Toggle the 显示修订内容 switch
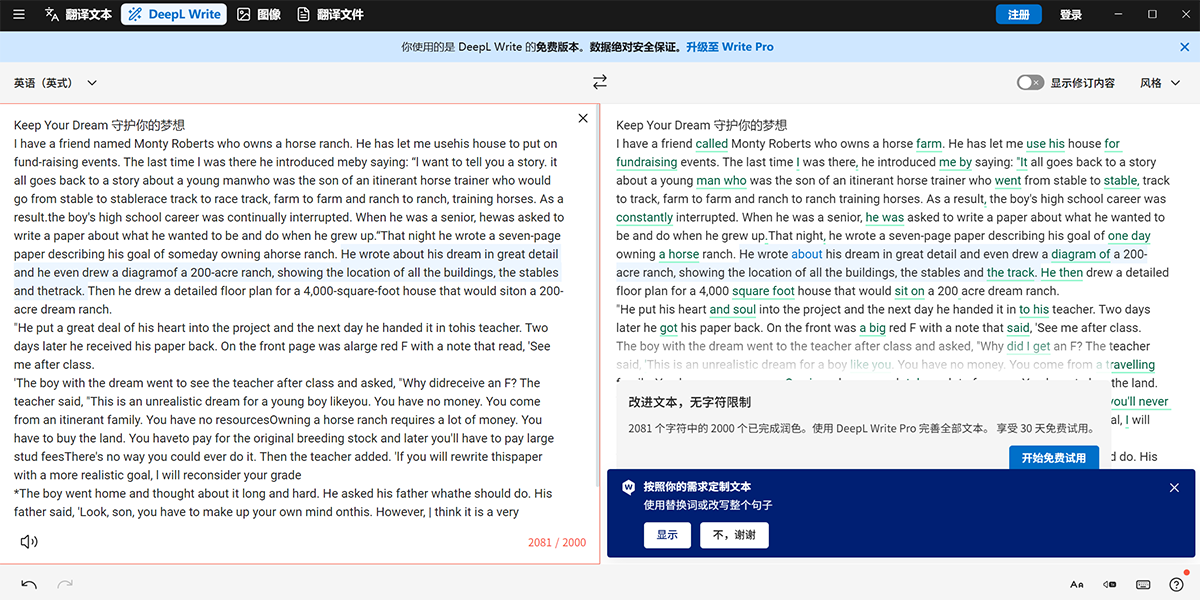 coord(1030,83)
